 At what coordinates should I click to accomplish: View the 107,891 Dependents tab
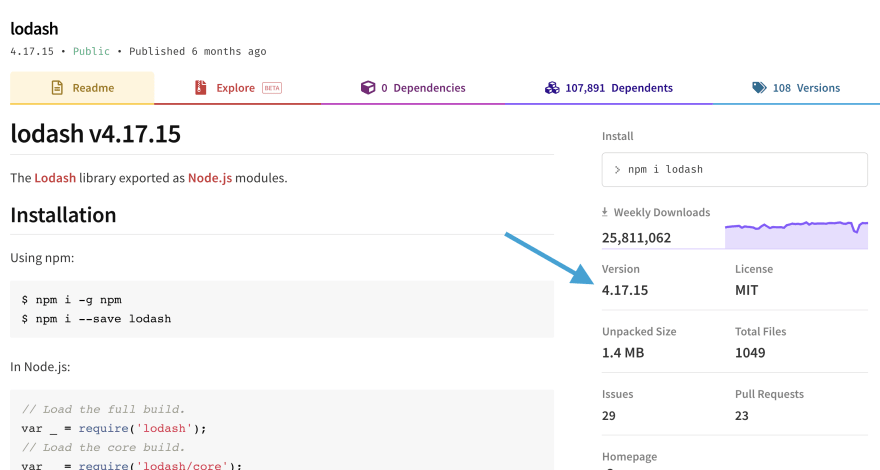click(609, 88)
